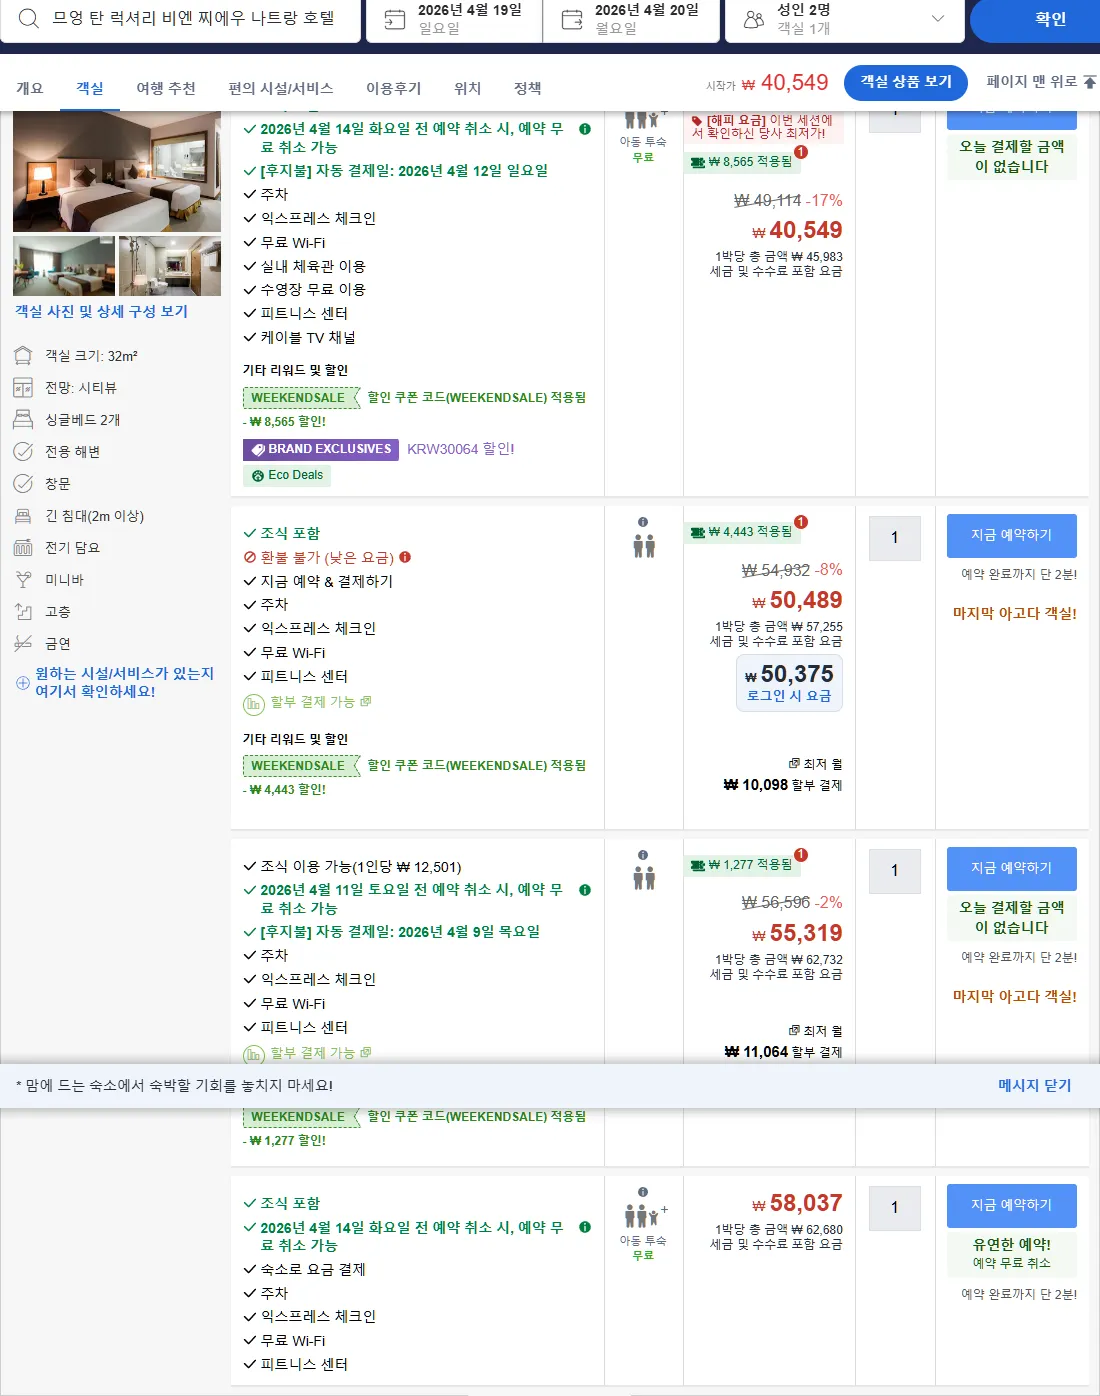Image resolution: width=1100 pixels, height=1396 pixels.
Task: Click the 할부 결제 가능 link in ₩50,489 offer
Action: point(320,702)
